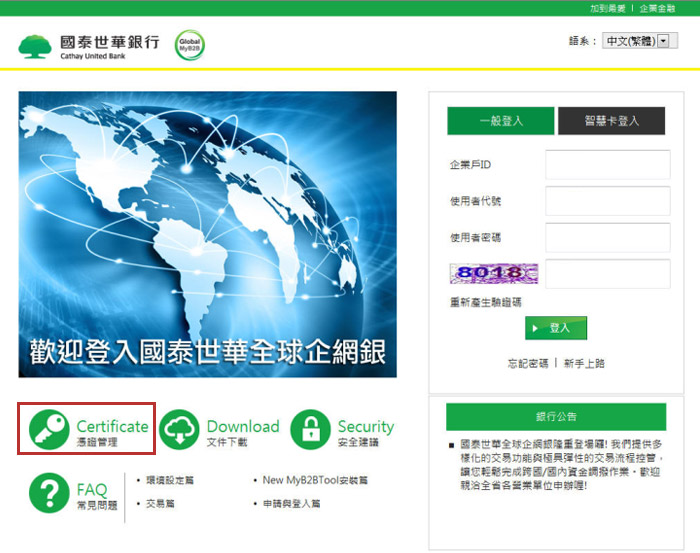Screen dimensions: 700x553
Task: Open the Download 文件下載 text link
Action: pos(243,432)
